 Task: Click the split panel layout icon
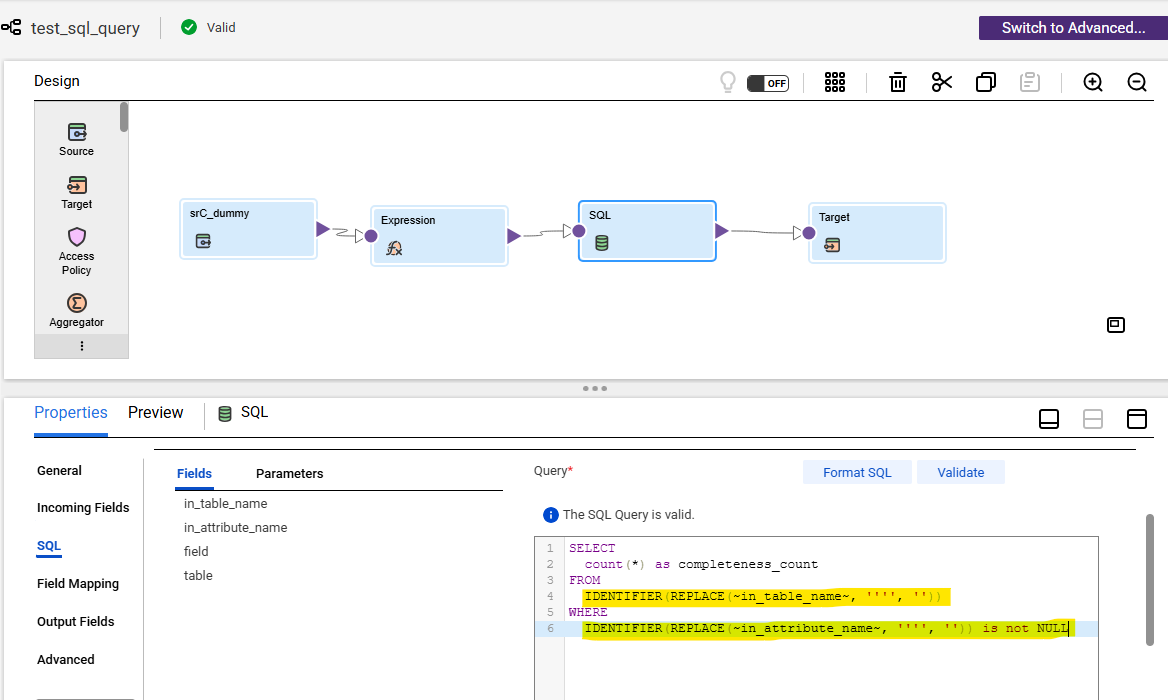pos(1093,419)
